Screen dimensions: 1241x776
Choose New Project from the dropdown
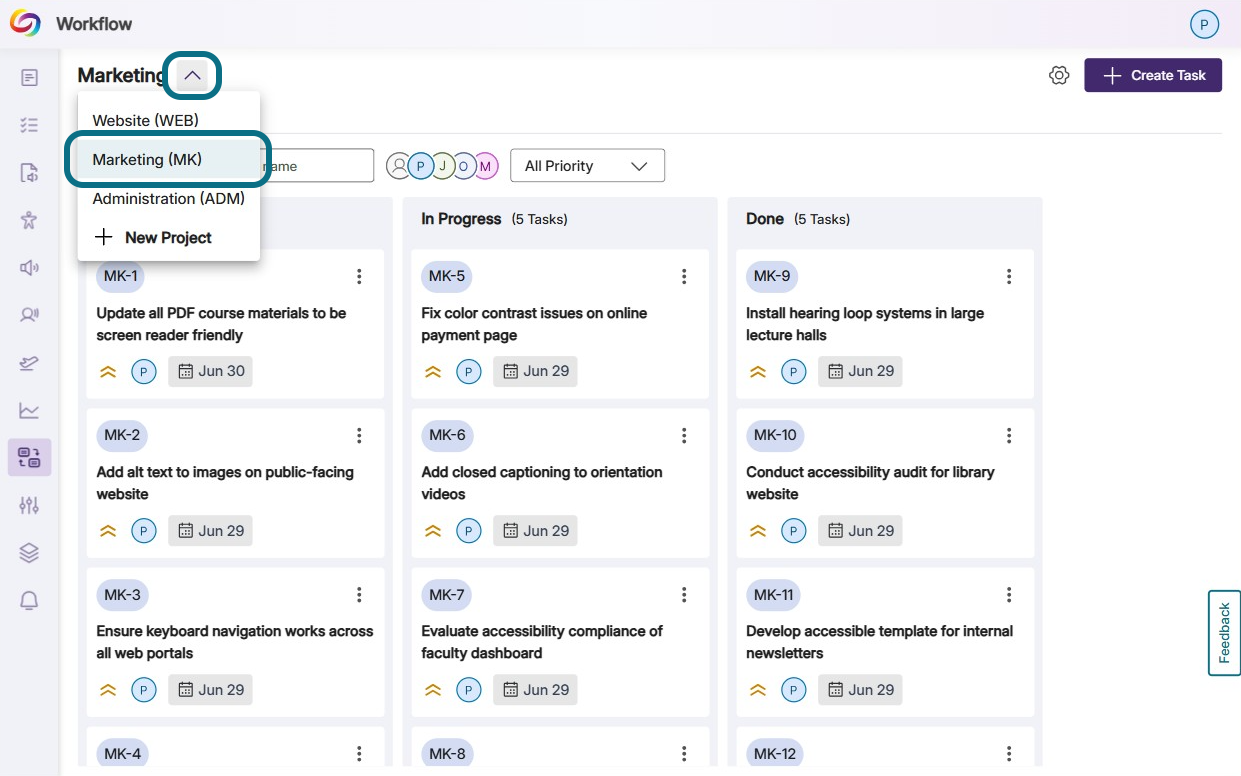click(169, 237)
